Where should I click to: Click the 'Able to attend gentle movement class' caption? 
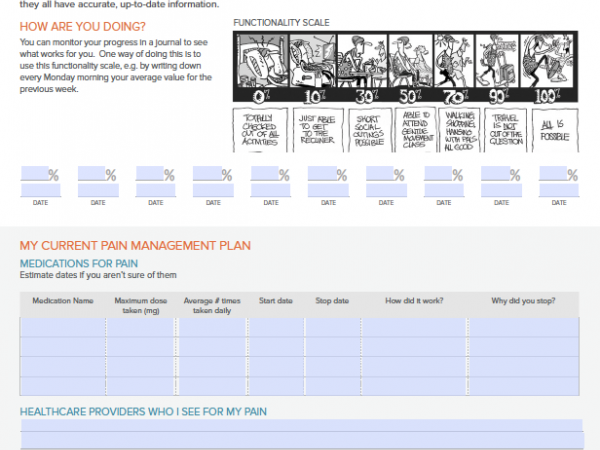(416, 130)
